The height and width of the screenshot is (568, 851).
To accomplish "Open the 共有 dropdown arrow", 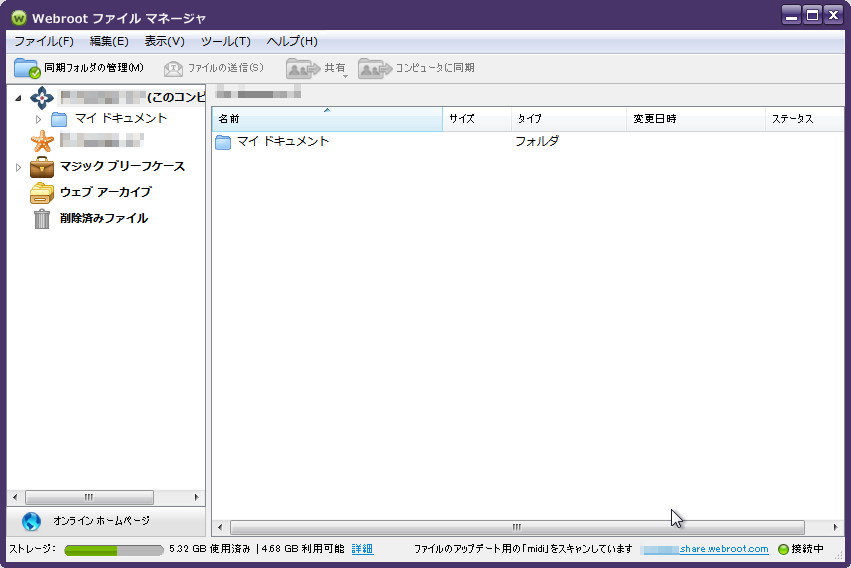I will [345, 76].
